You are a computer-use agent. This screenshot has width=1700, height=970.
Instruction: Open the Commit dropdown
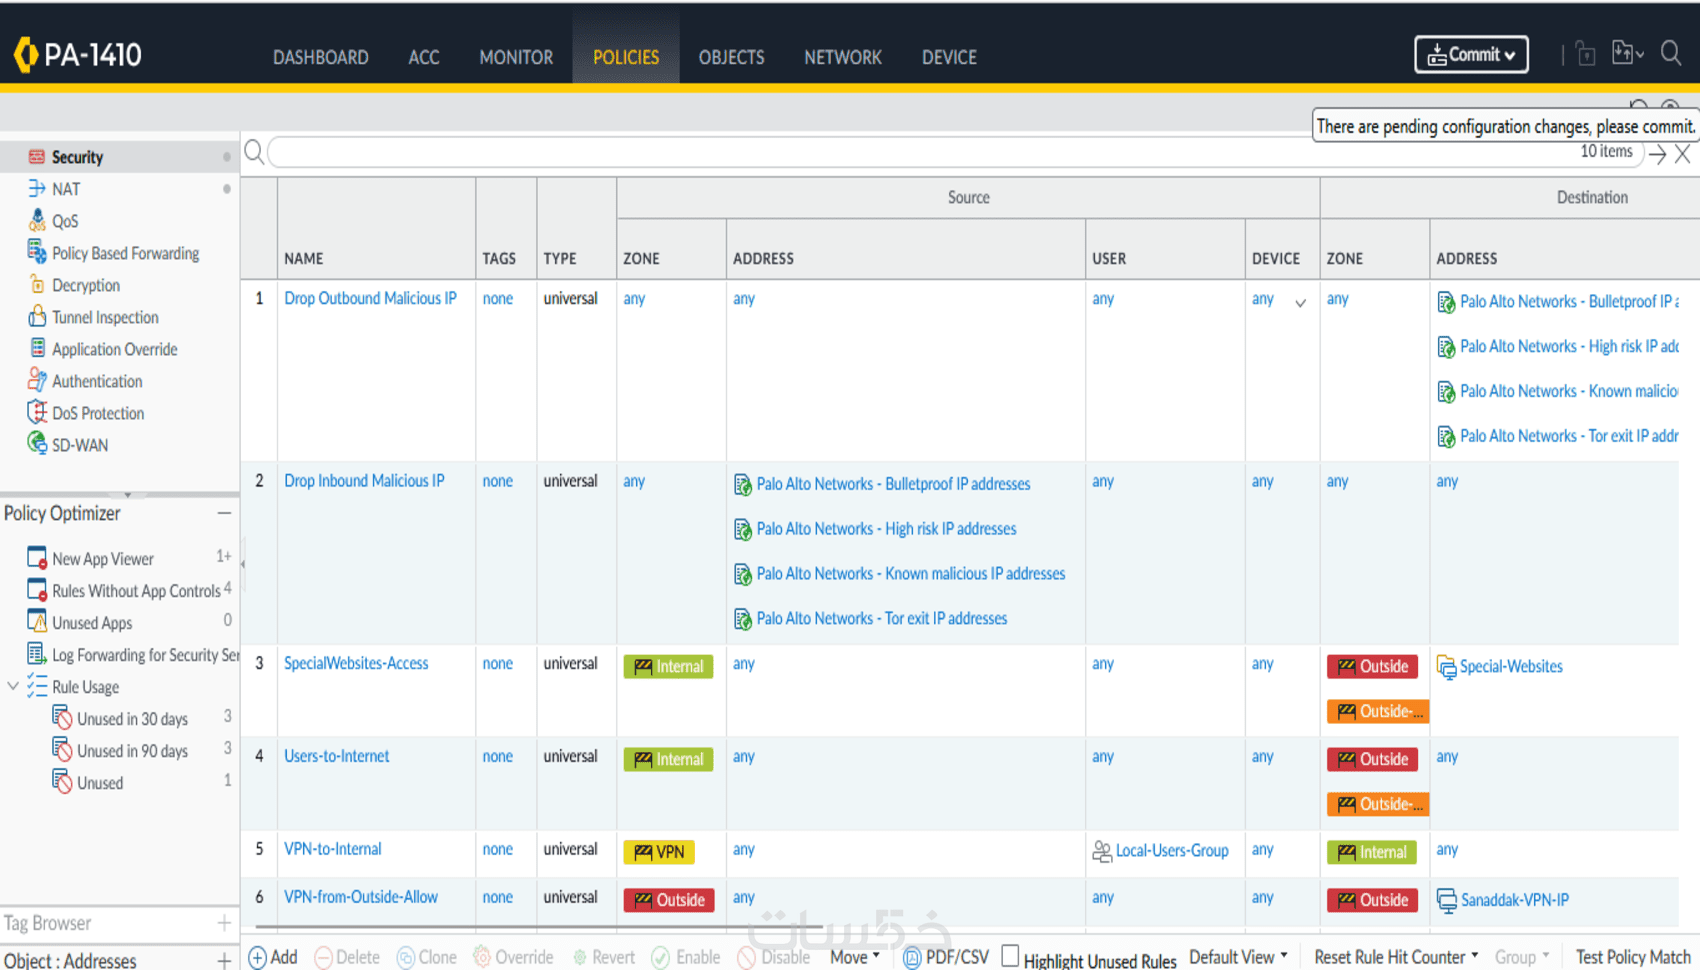click(x=1471, y=55)
